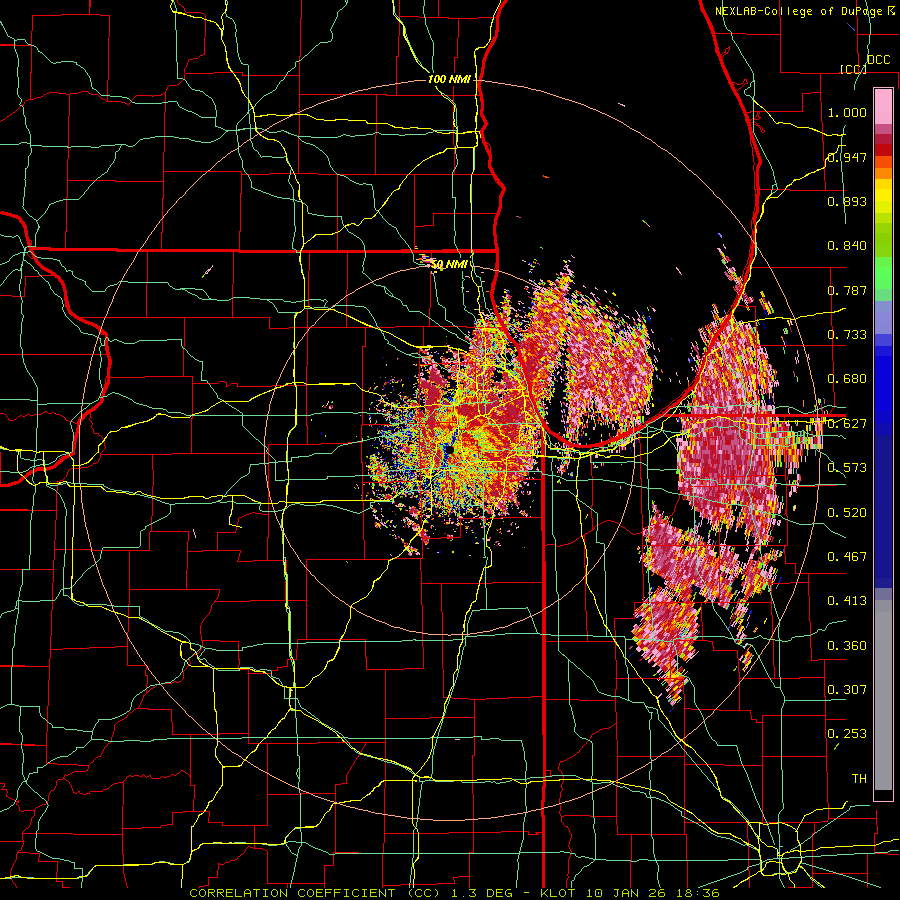Screen dimensions: 900x900
Task: Click the 0.307 scale value
Action: 847,690
